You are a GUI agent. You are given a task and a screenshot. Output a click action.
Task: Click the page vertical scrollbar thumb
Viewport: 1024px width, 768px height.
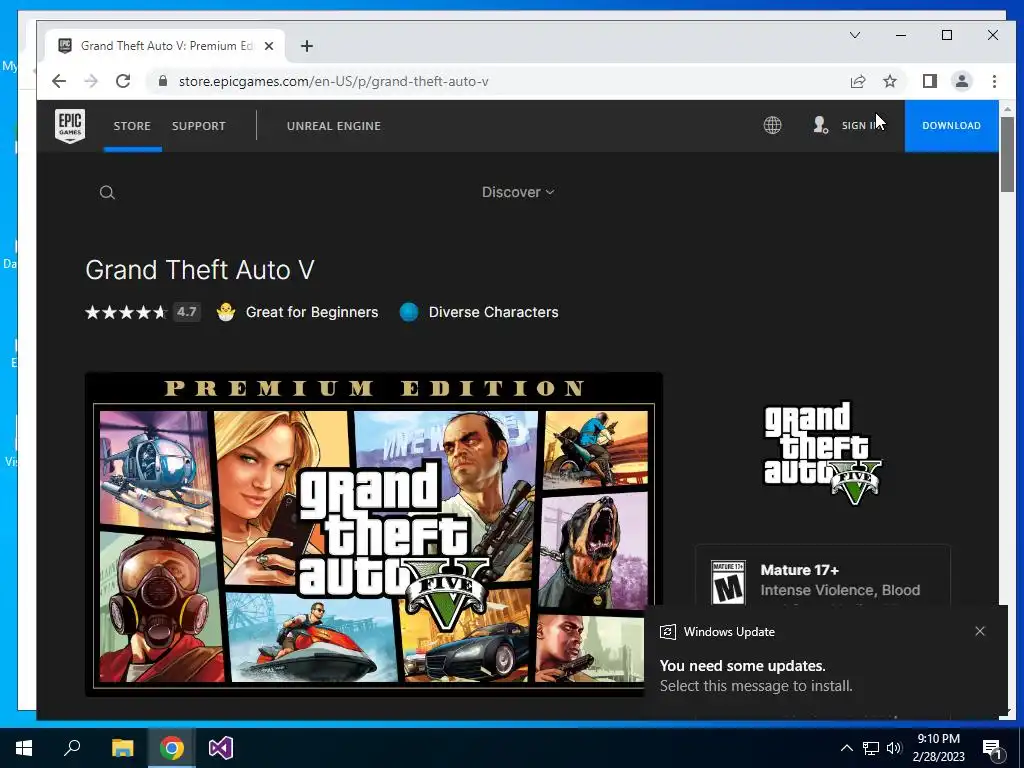point(1006,155)
